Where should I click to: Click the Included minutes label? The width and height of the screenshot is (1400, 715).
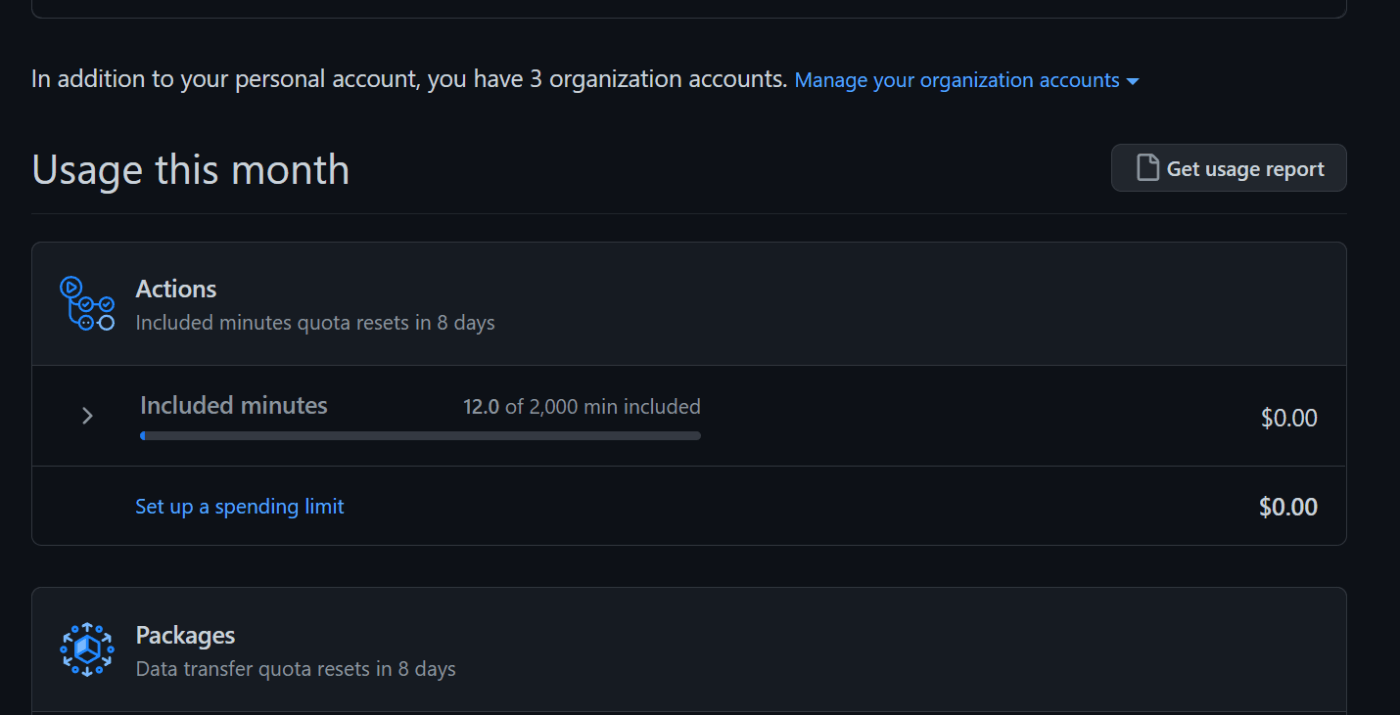point(234,406)
